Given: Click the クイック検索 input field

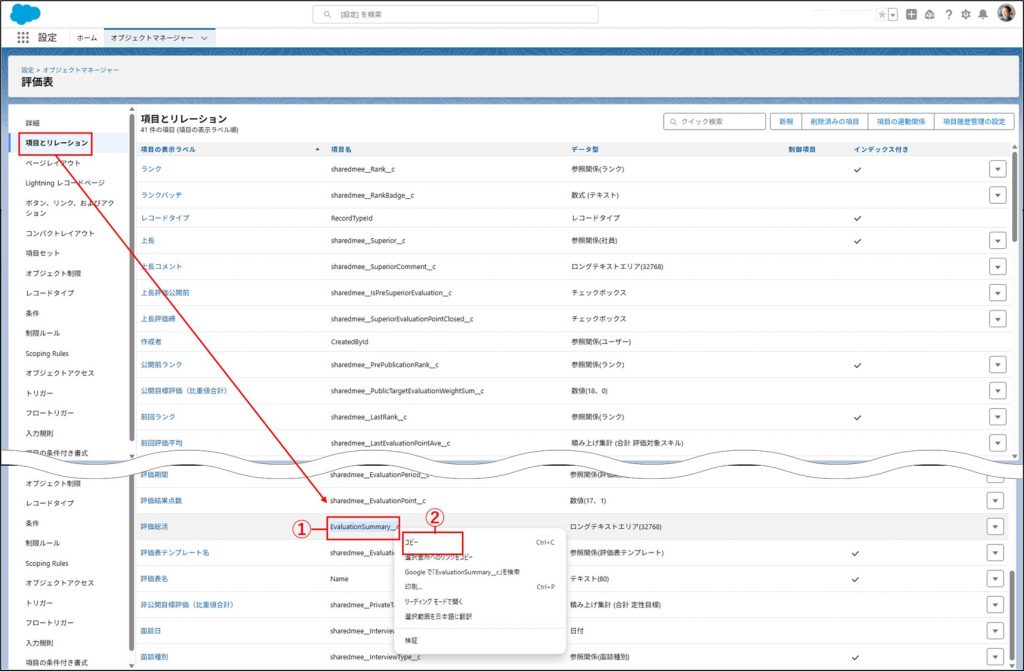Looking at the screenshot, I should (714, 121).
